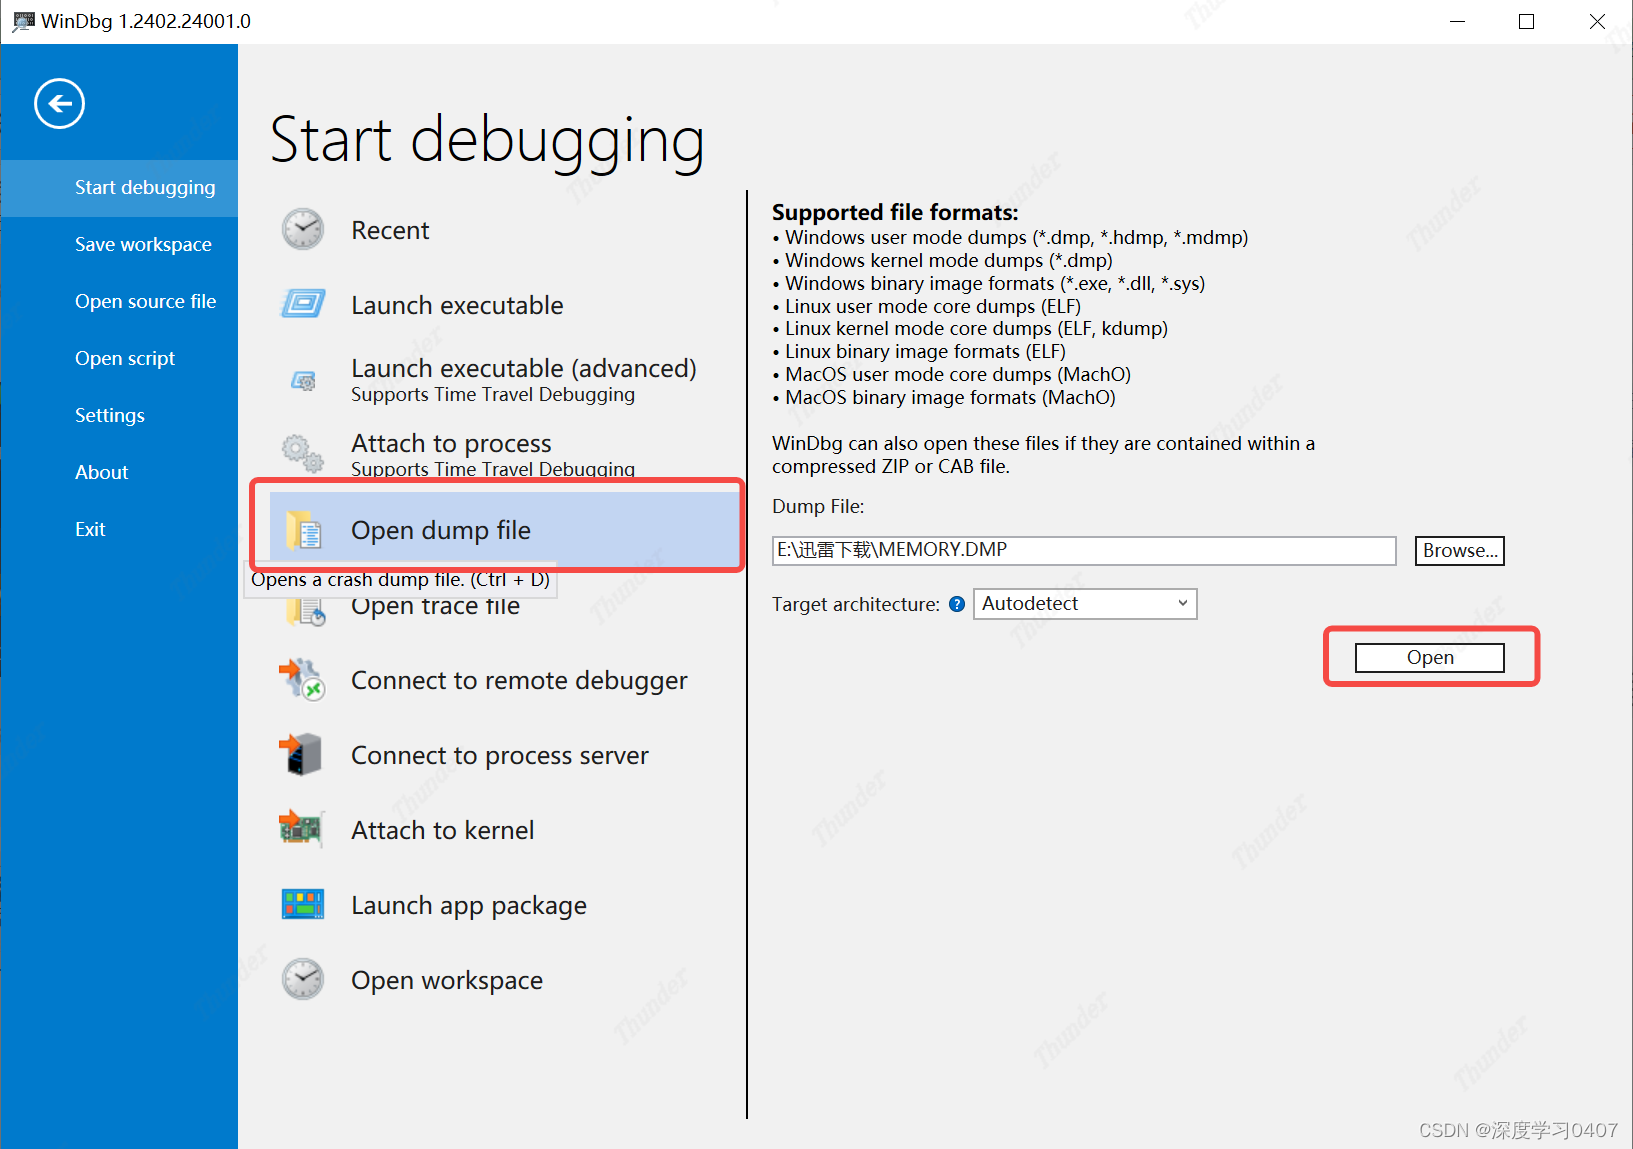
Task: Choose the Connect to remote debugger option
Action: [x=519, y=680]
